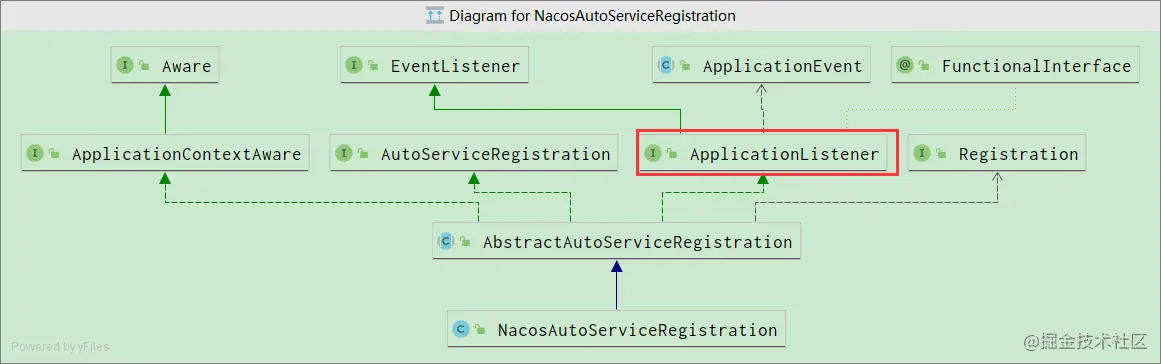The width and height of the screenshot is (1161, 364).
Task: Click the lock visibility icon on AbstractAutoServiceRegistration
Action: tap(466, 241)
